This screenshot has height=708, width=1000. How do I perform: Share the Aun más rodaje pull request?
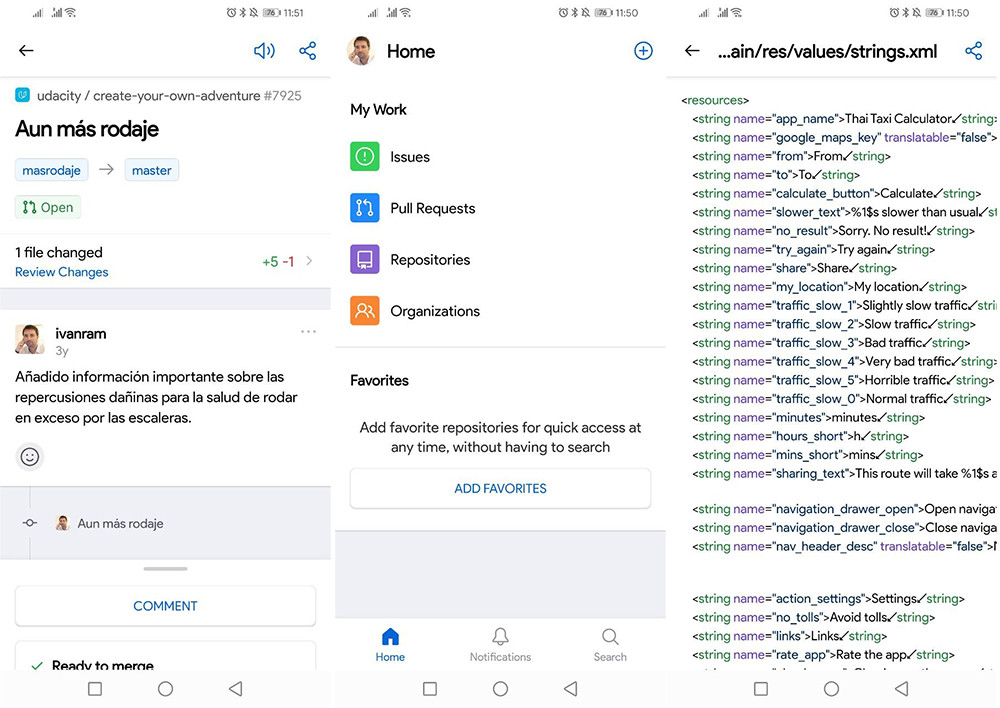click(307, 50)
